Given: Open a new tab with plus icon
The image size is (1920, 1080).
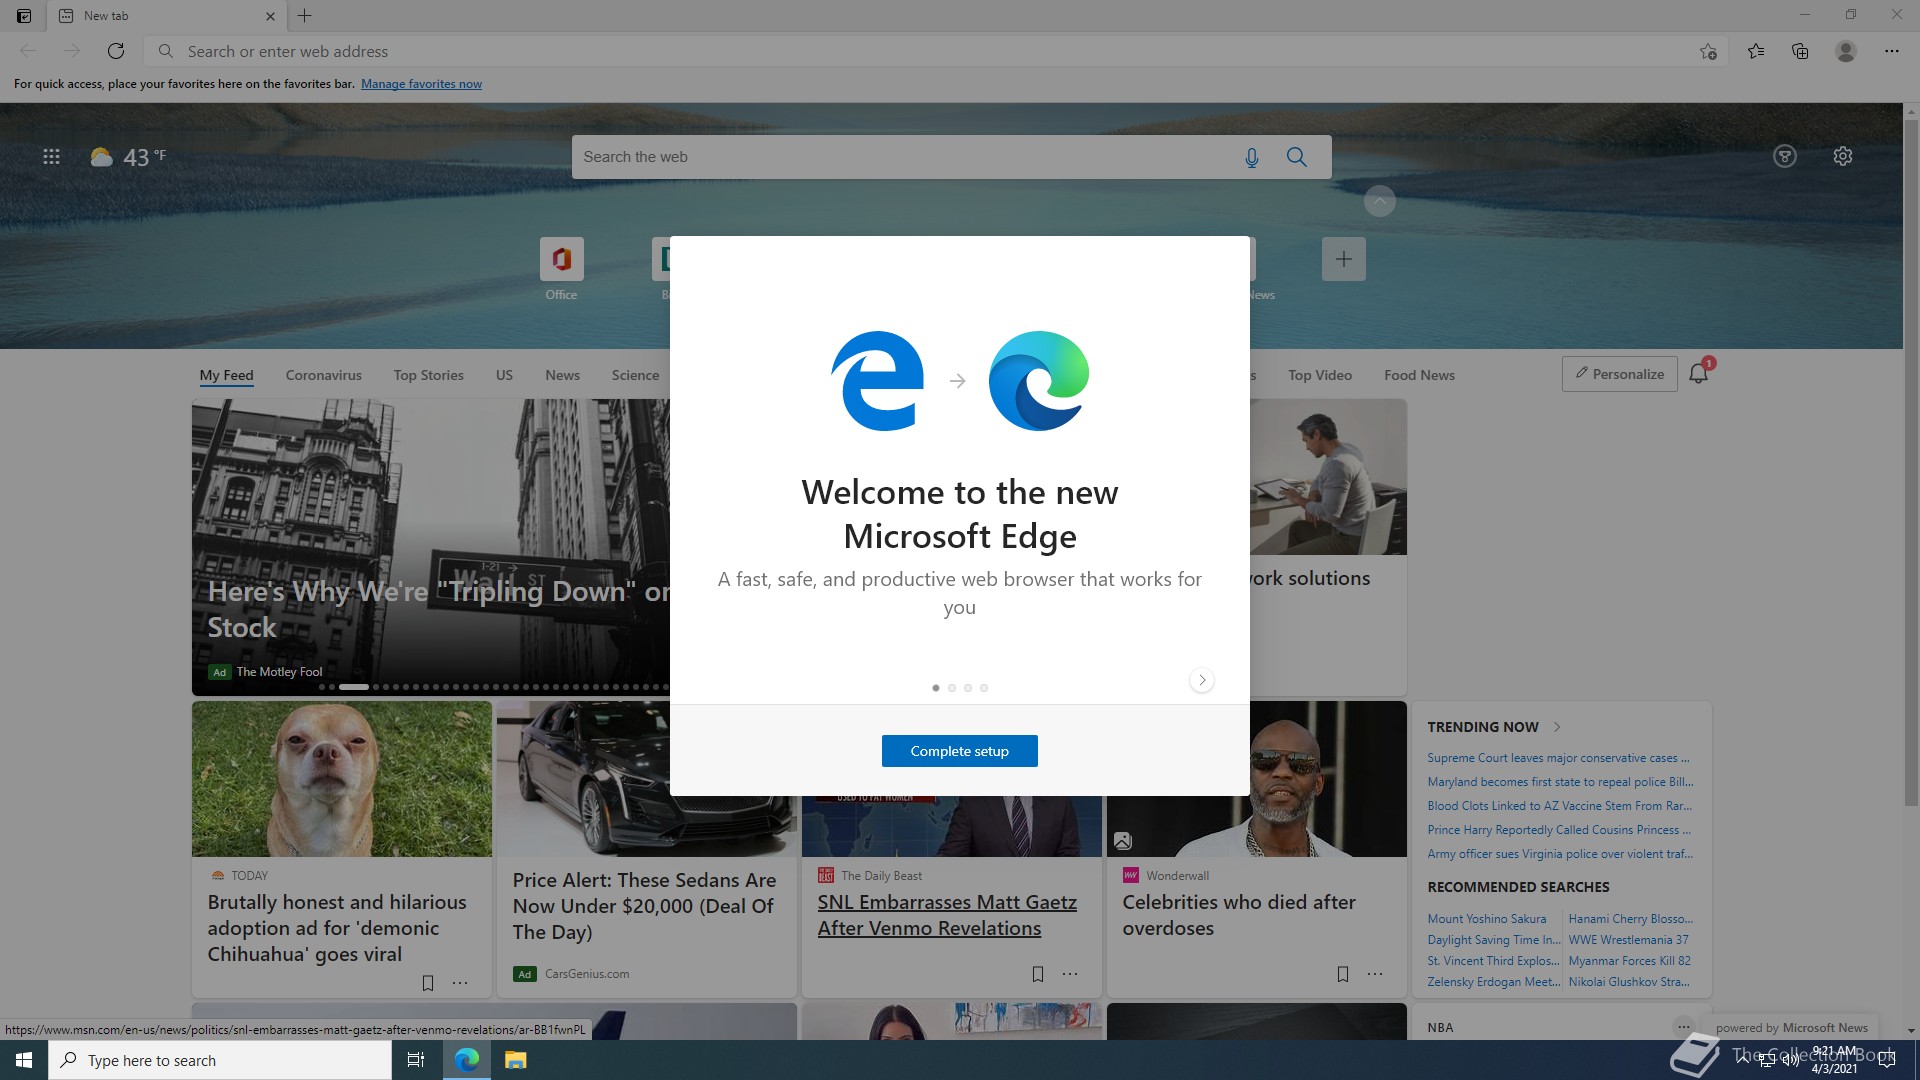Looking at the screenshot, I should [x=305, y=16].
